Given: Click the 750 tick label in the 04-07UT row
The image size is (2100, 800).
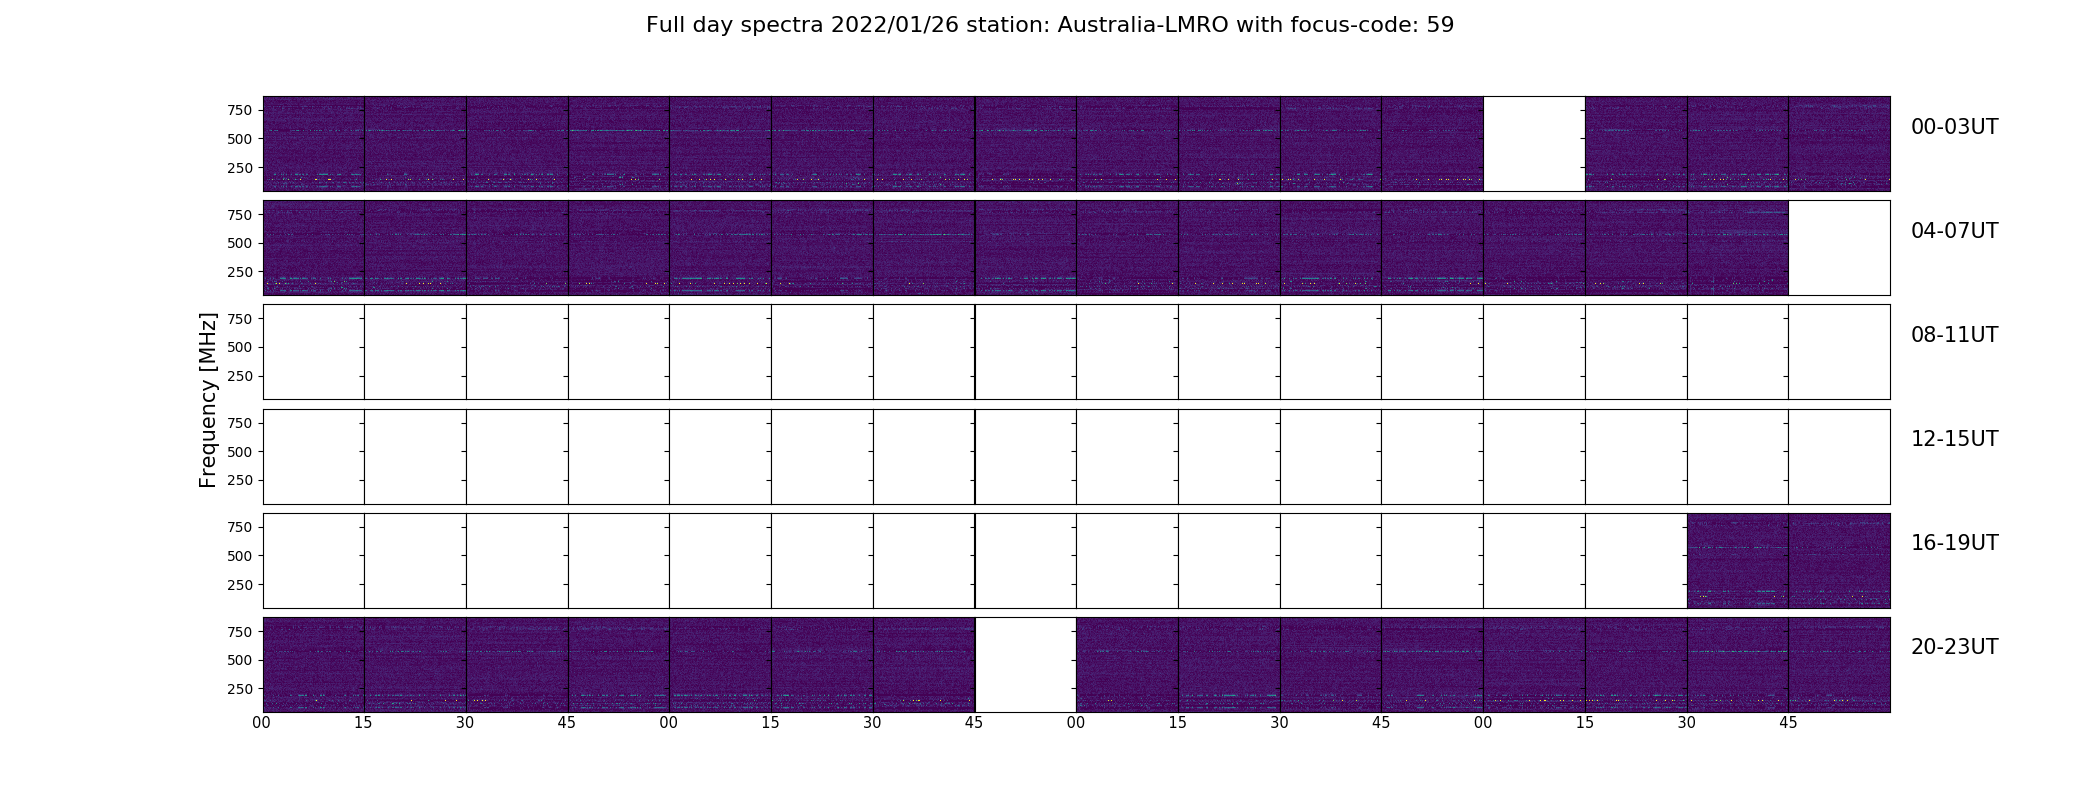Looking at the screenshot, I should click(x=240, y=215).
